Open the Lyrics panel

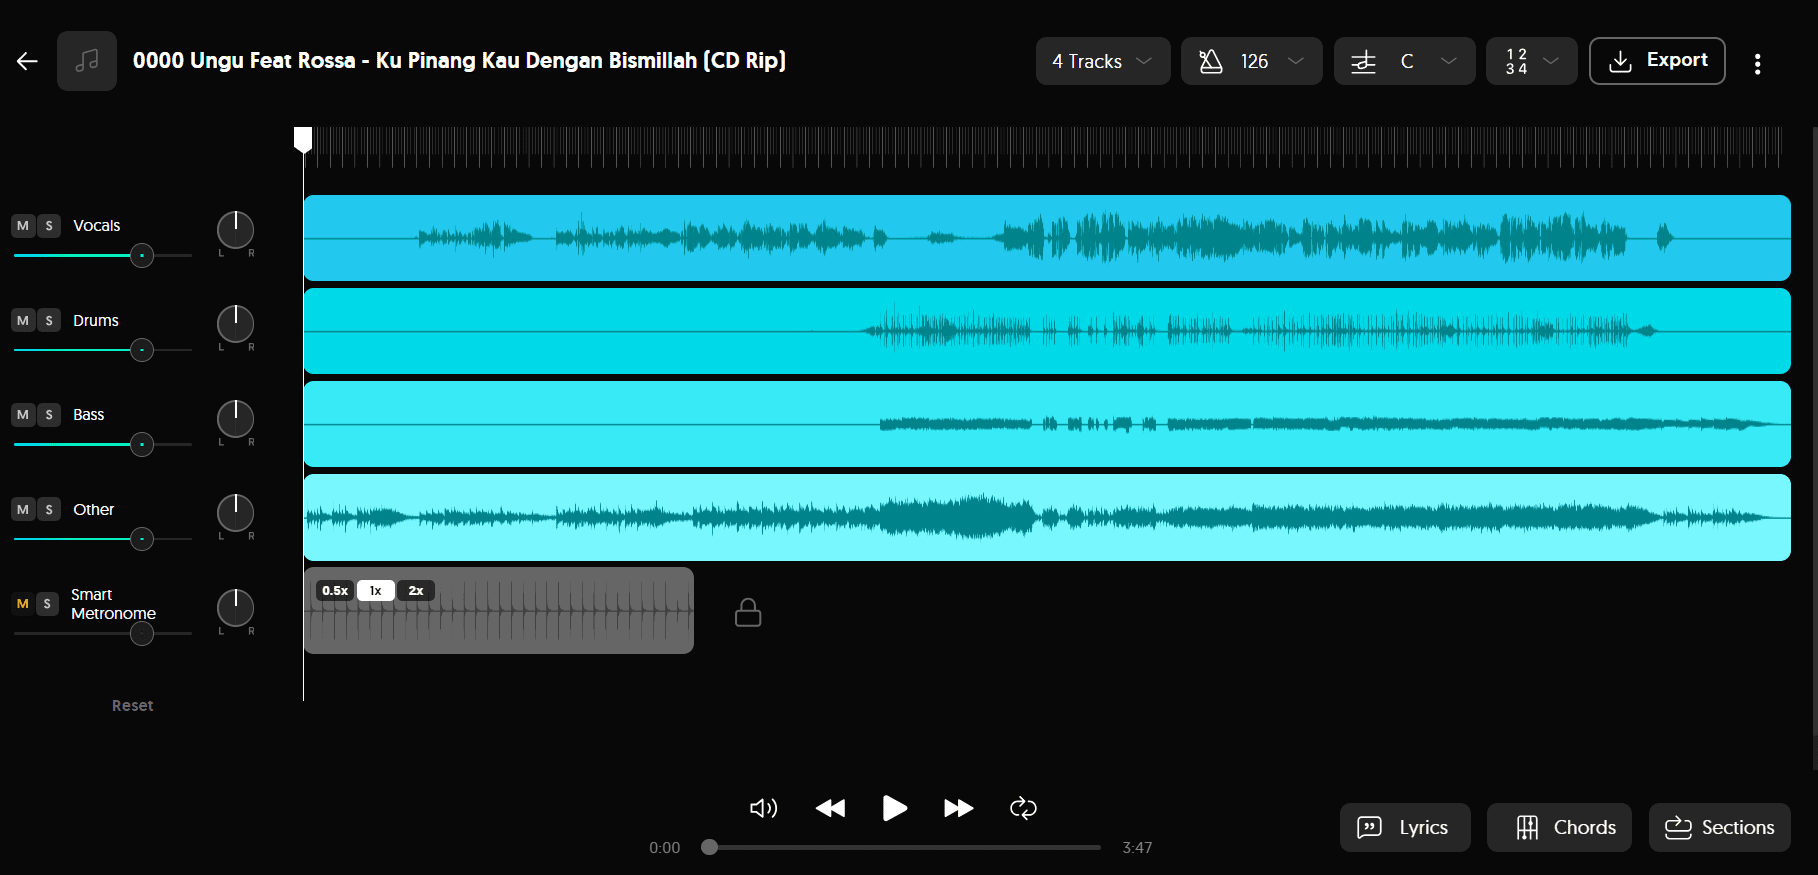pyautogui.click(x=1404, y=827)
